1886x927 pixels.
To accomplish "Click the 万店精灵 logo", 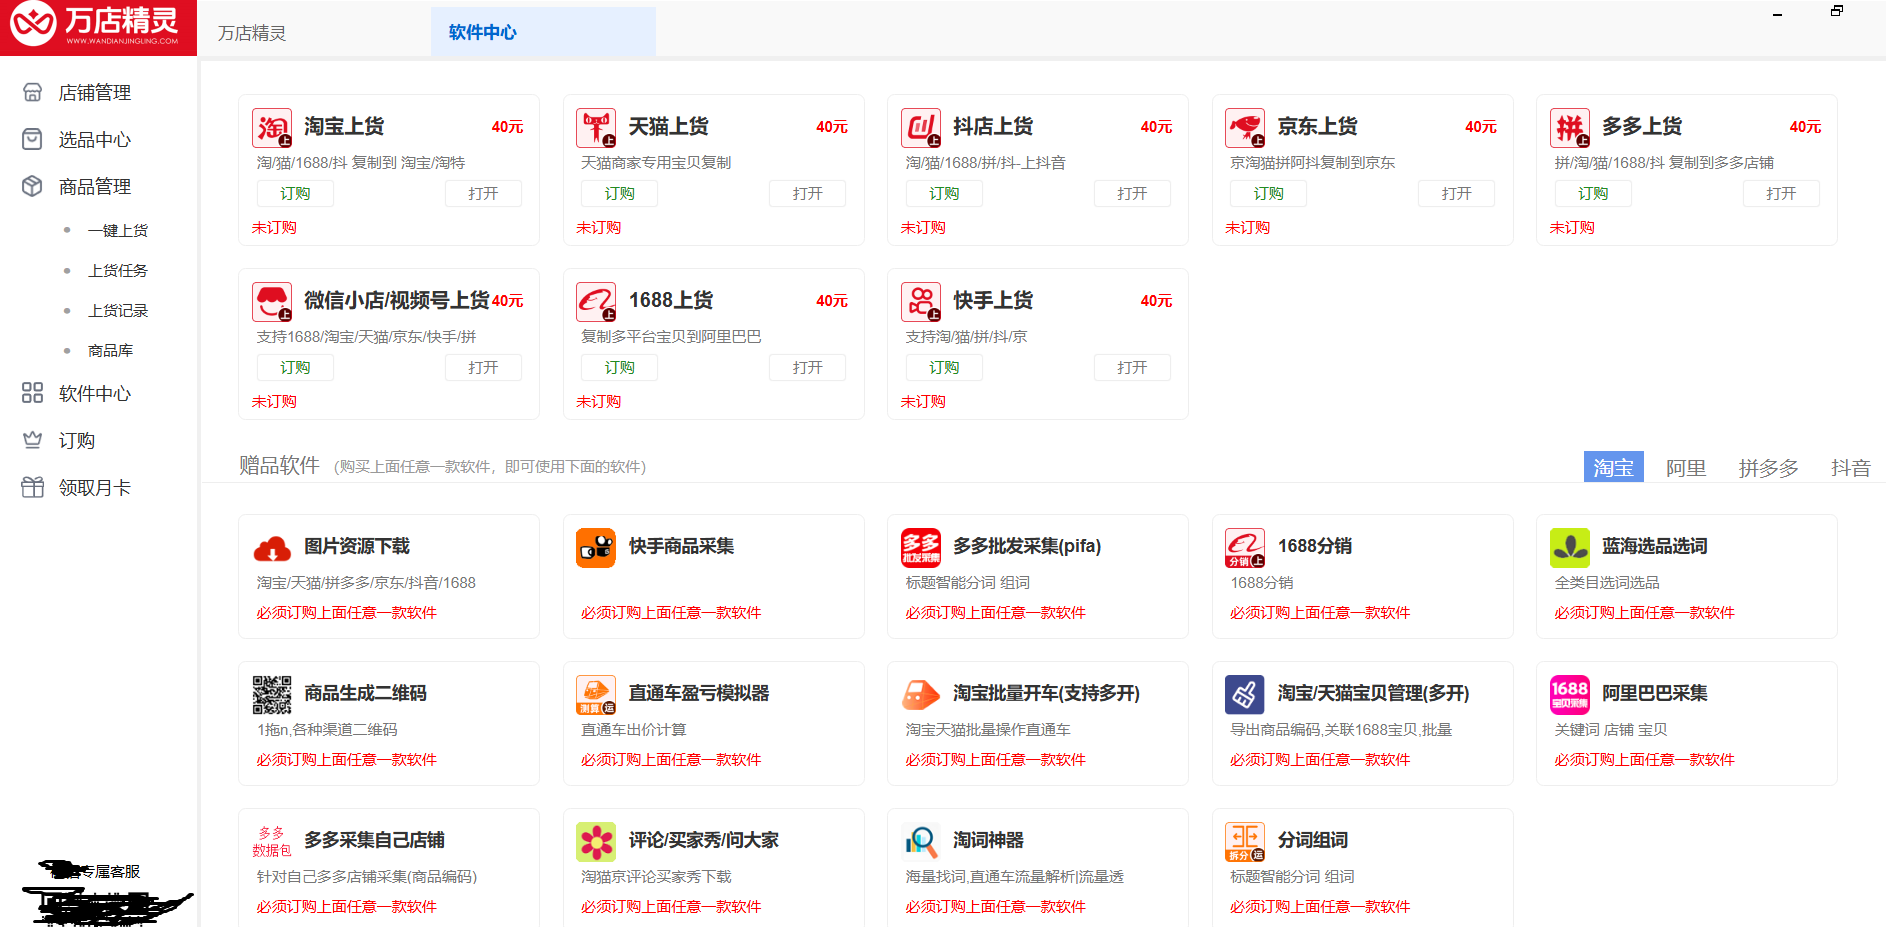I will 98,27.
